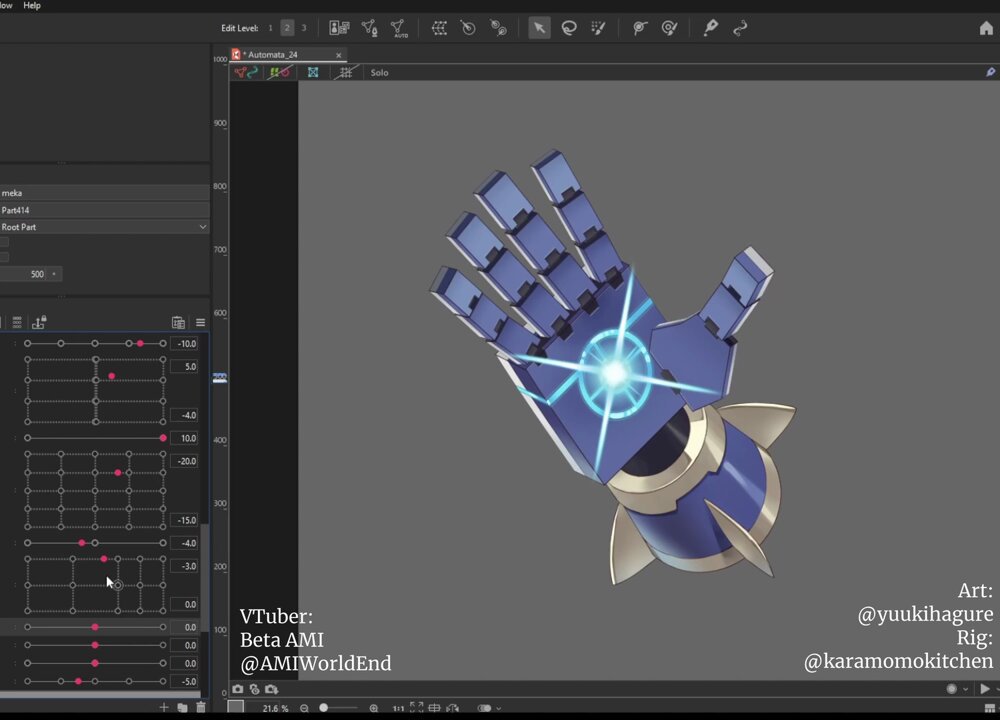The height and width of the screenshot is (720, 1000).
Task: Toggle the lock keyform icon in parameter panel
Action: (x=39, y=322)
